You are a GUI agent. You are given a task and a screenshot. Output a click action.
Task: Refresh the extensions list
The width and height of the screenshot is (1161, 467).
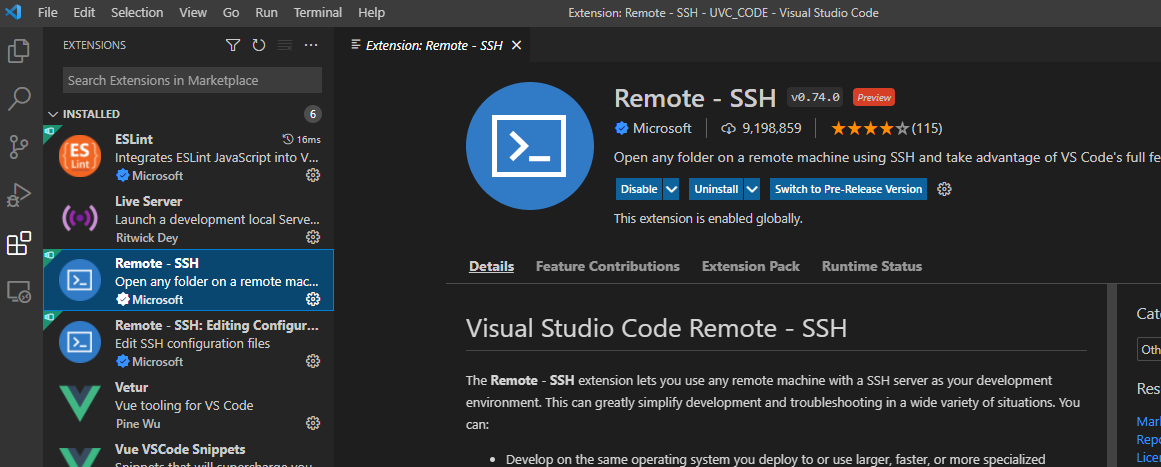click(258, 46)
